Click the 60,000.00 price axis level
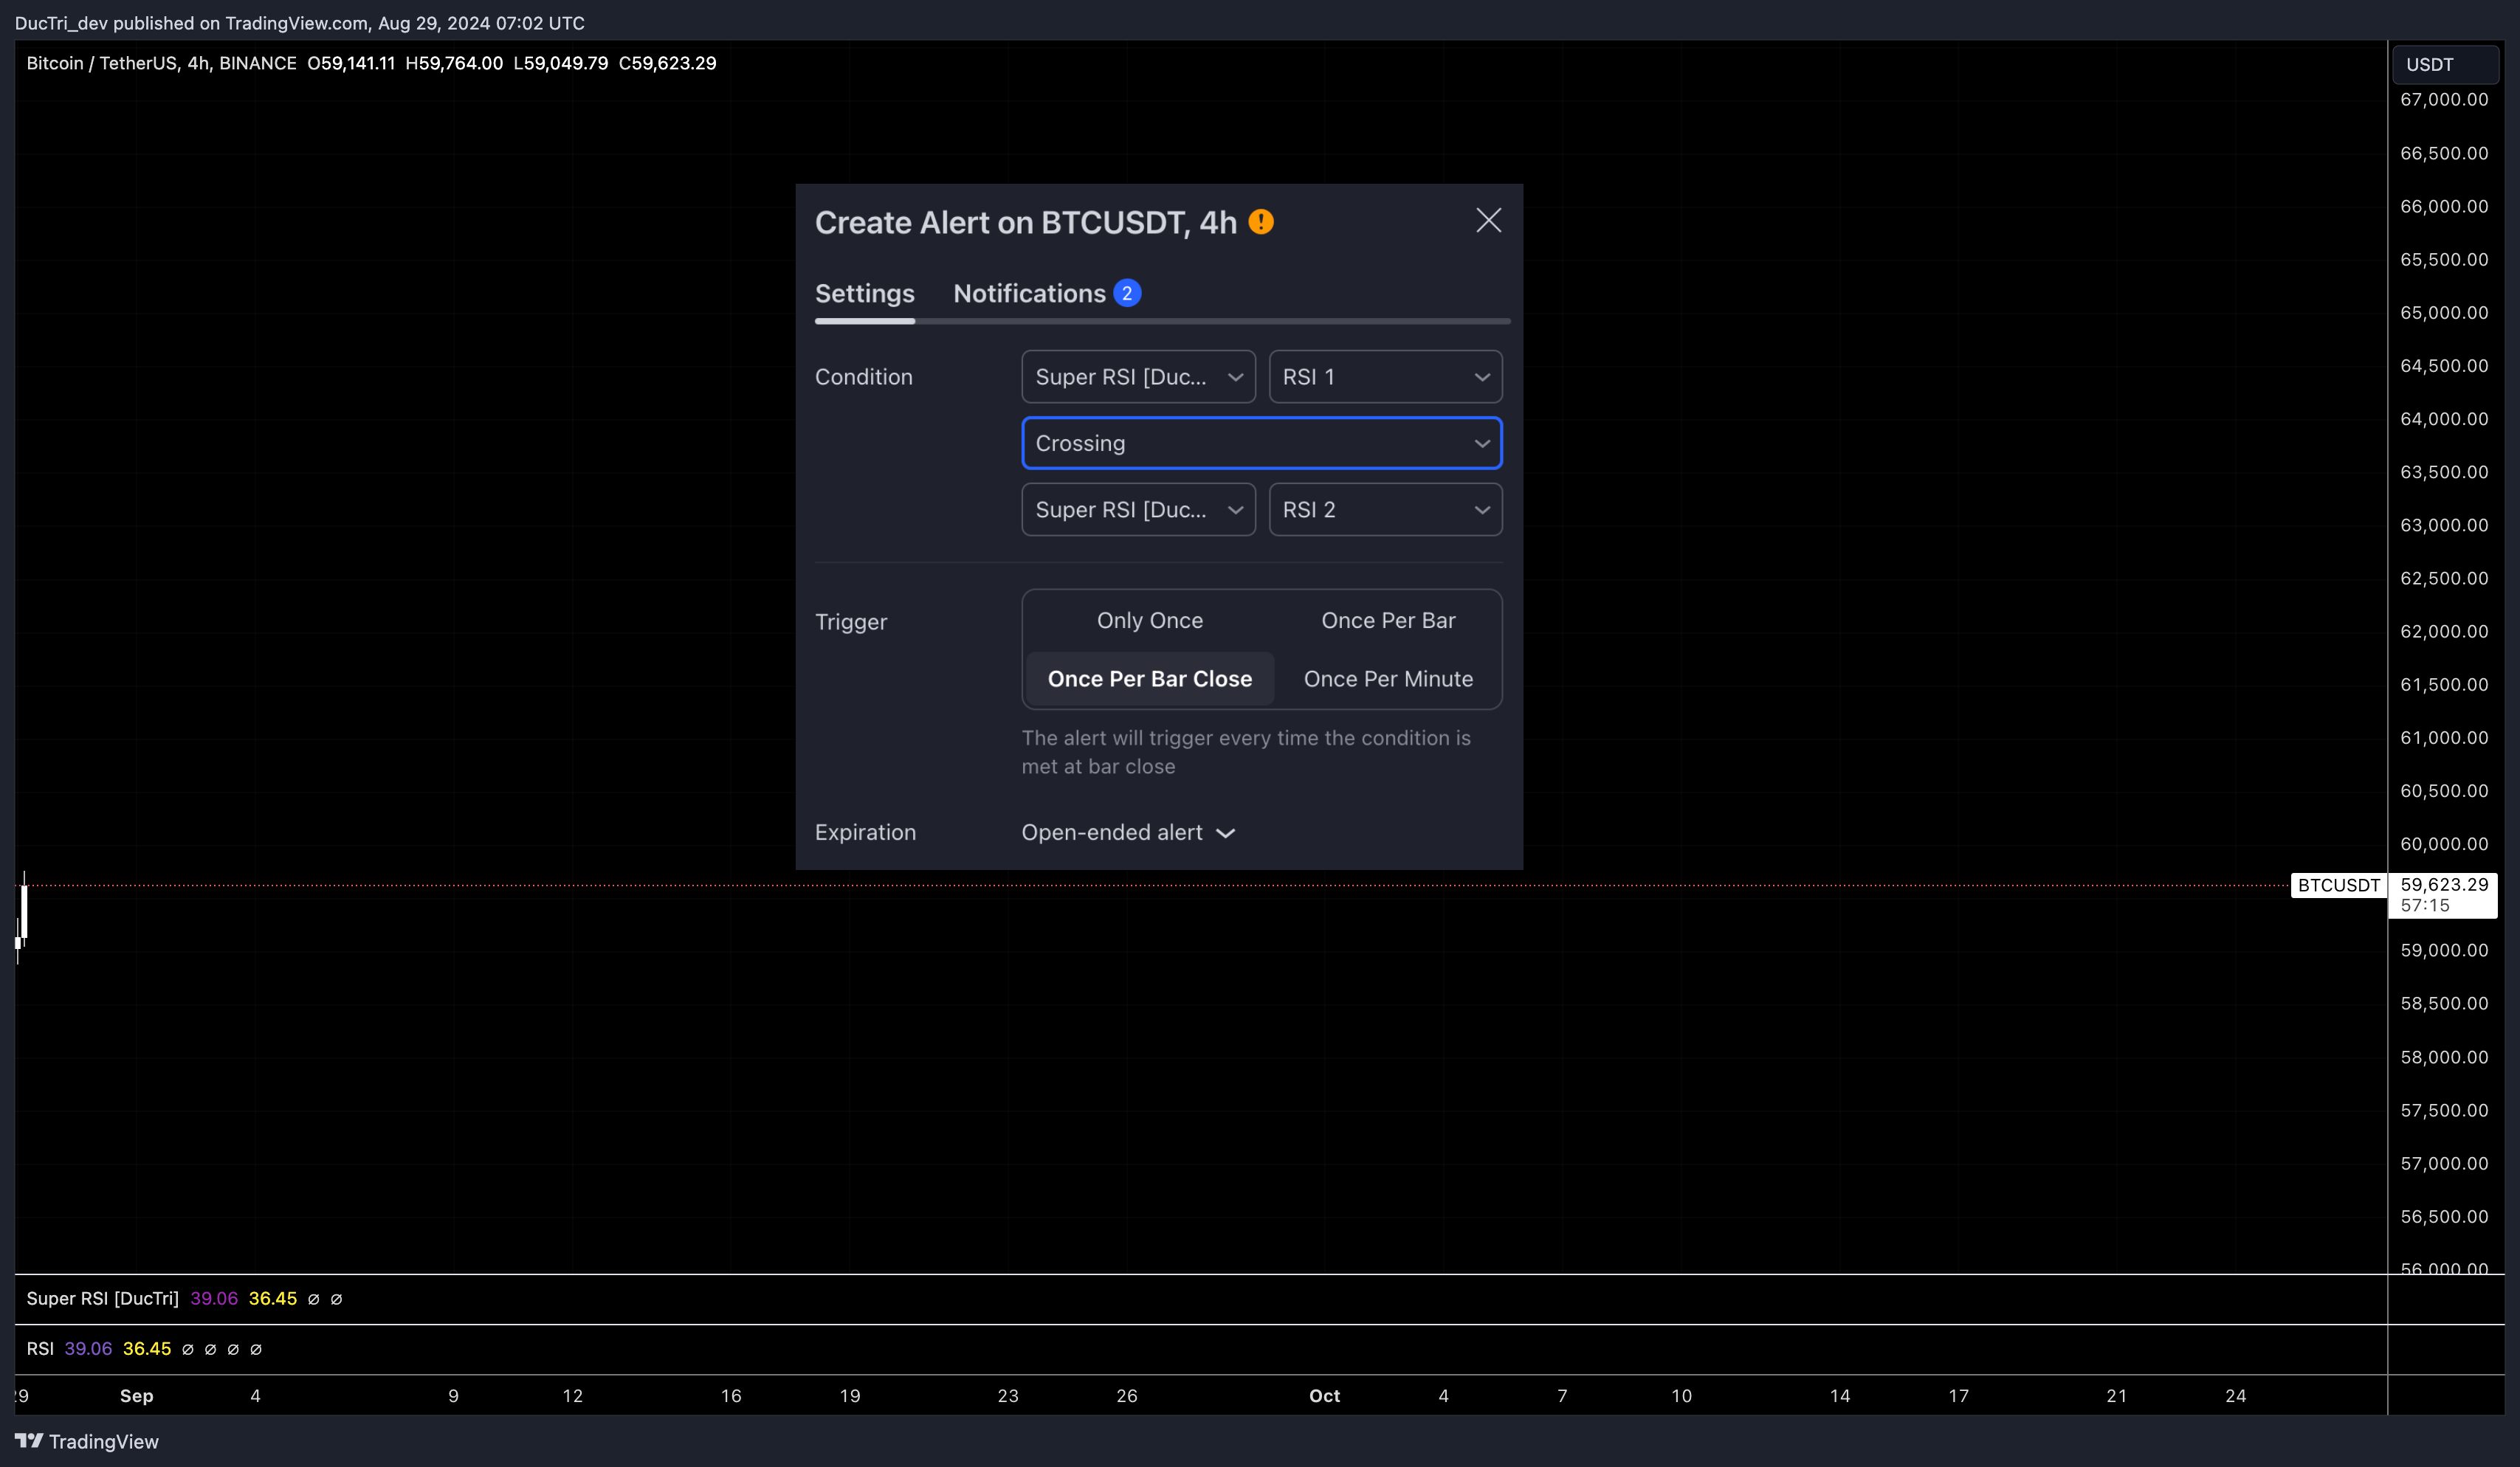 tap(2444, 844)
